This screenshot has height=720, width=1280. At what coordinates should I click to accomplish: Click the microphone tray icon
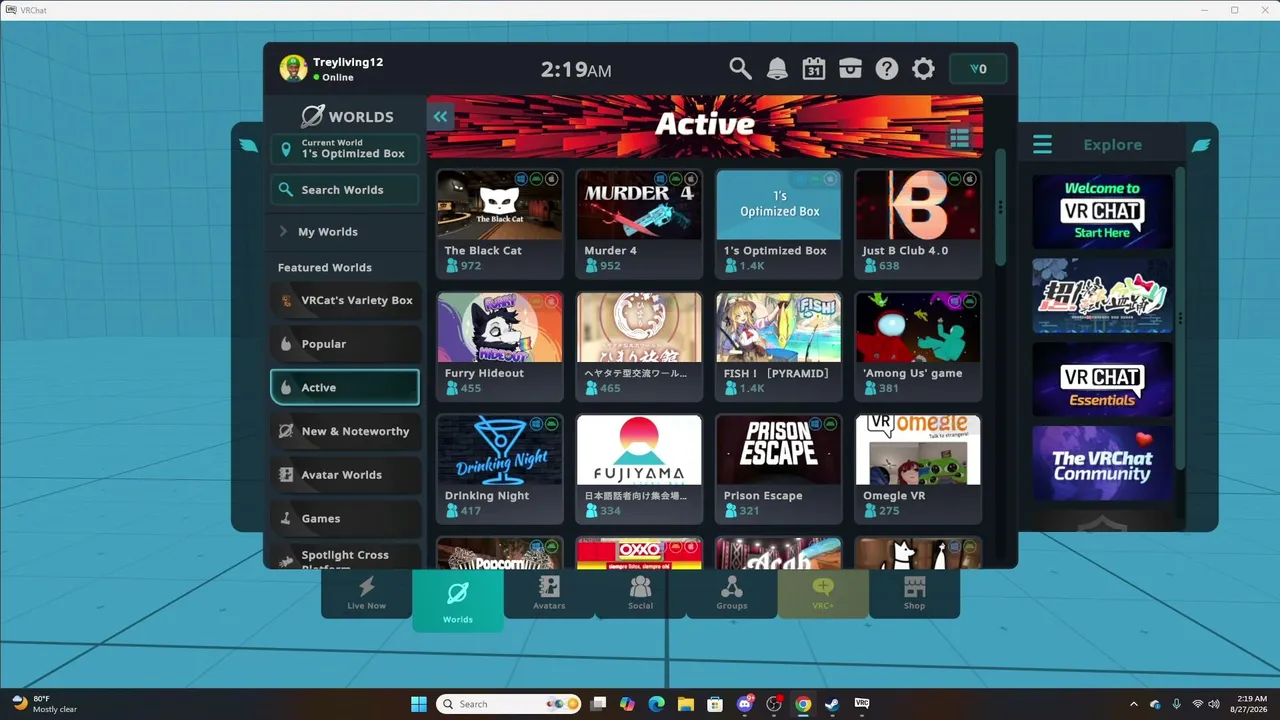tap(1176, 704)
